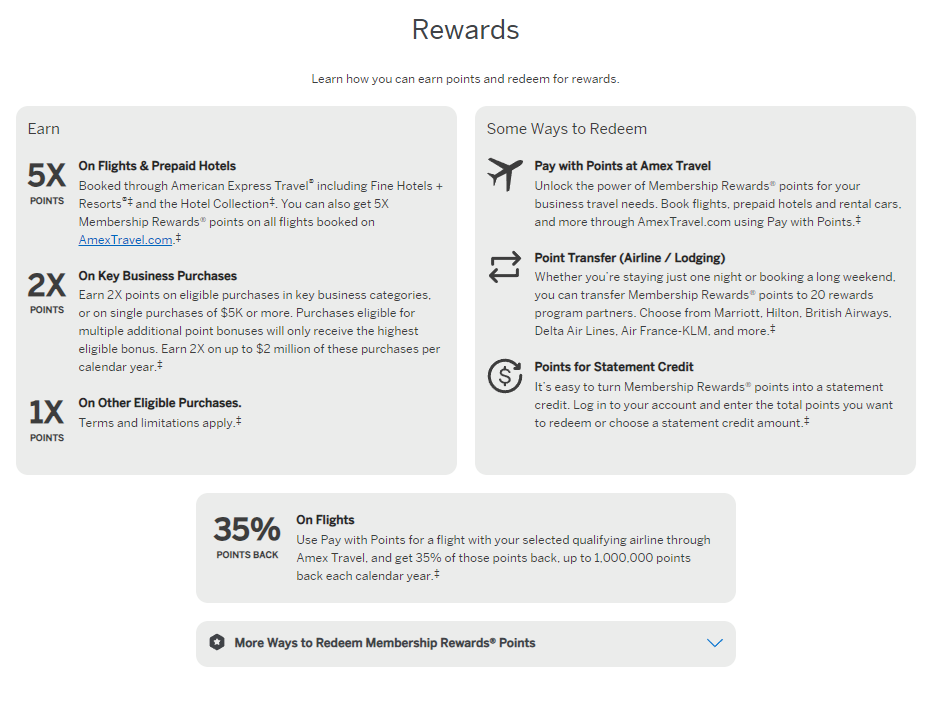
Task: Click the airplane icon for Pay with Points
Action: [x=505, y=174]
